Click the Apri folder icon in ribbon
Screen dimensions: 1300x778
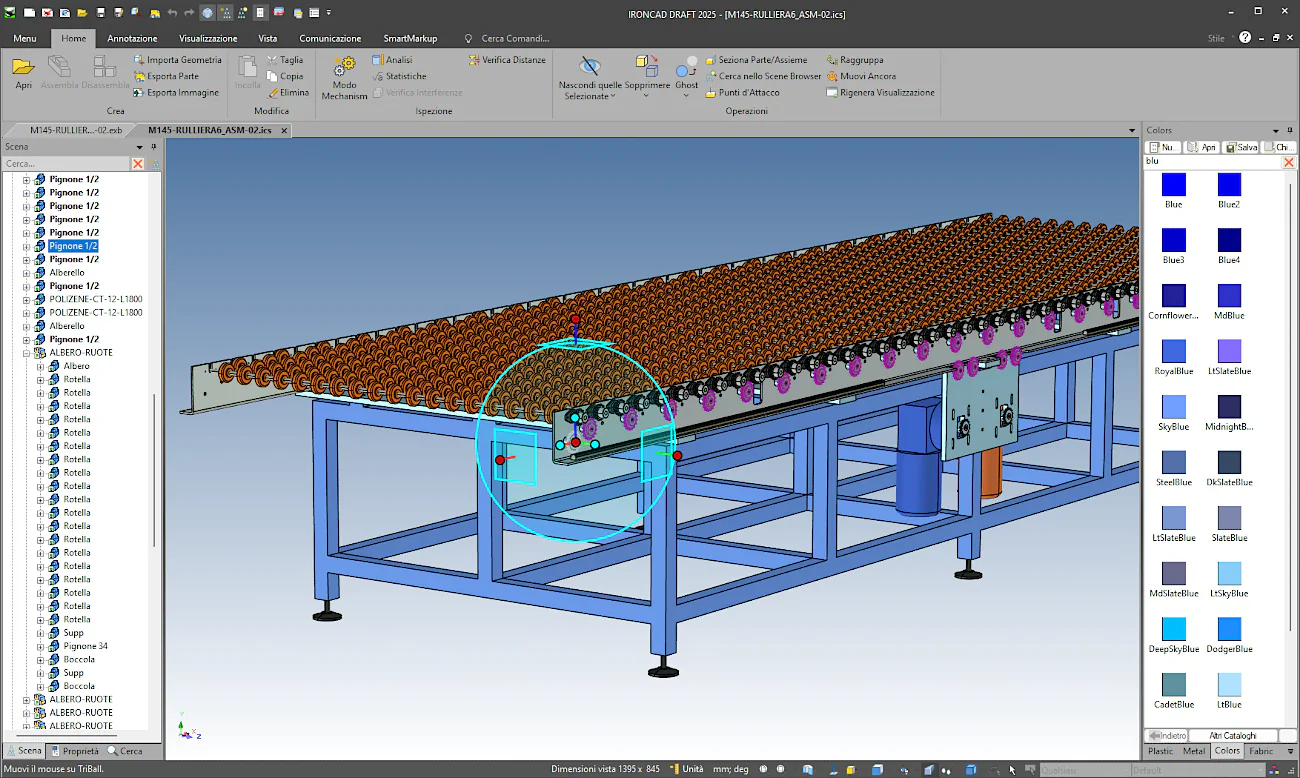coord(23,68)
